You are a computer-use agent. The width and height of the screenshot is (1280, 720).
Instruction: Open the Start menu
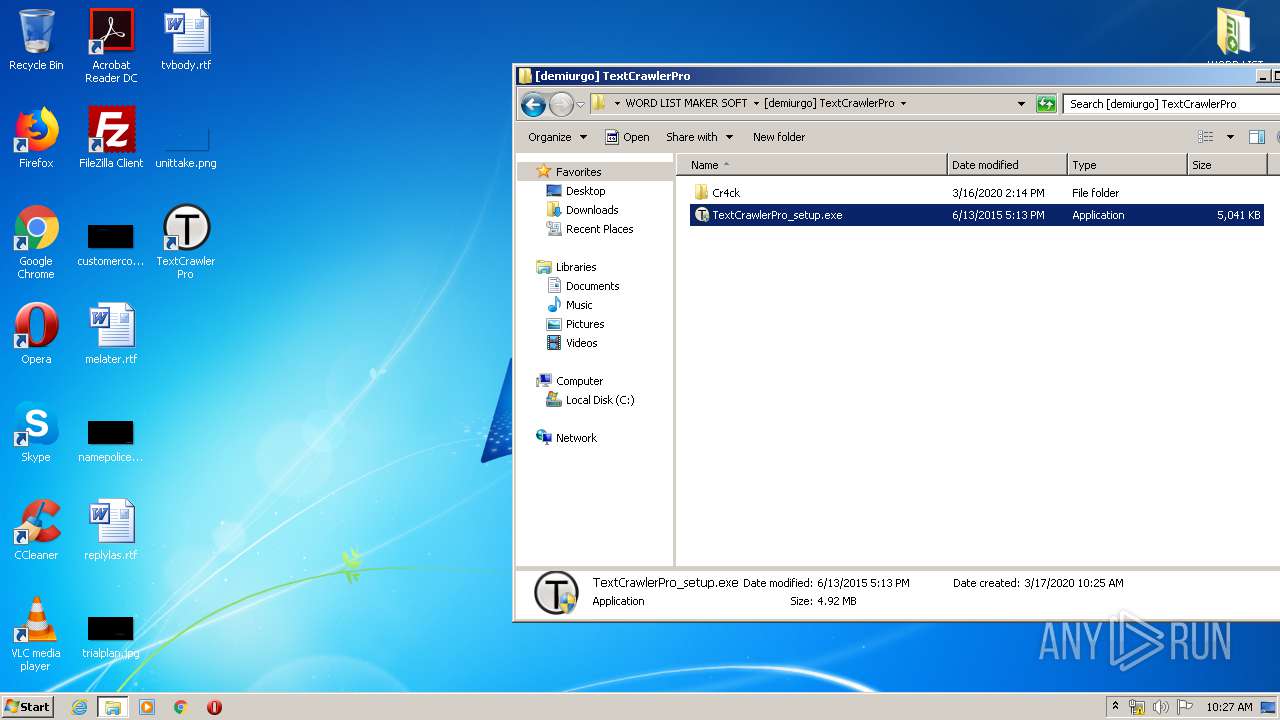[x=27, y=707]
